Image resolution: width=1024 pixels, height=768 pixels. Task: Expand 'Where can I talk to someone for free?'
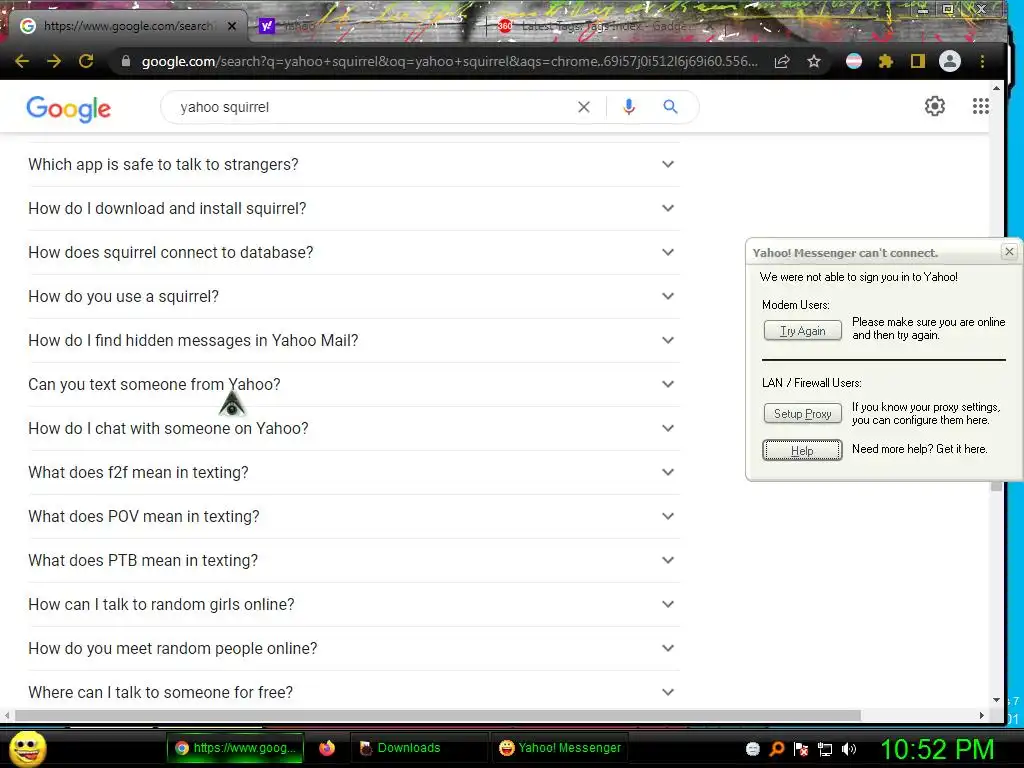pyautogui.click(x=353, y=691)
